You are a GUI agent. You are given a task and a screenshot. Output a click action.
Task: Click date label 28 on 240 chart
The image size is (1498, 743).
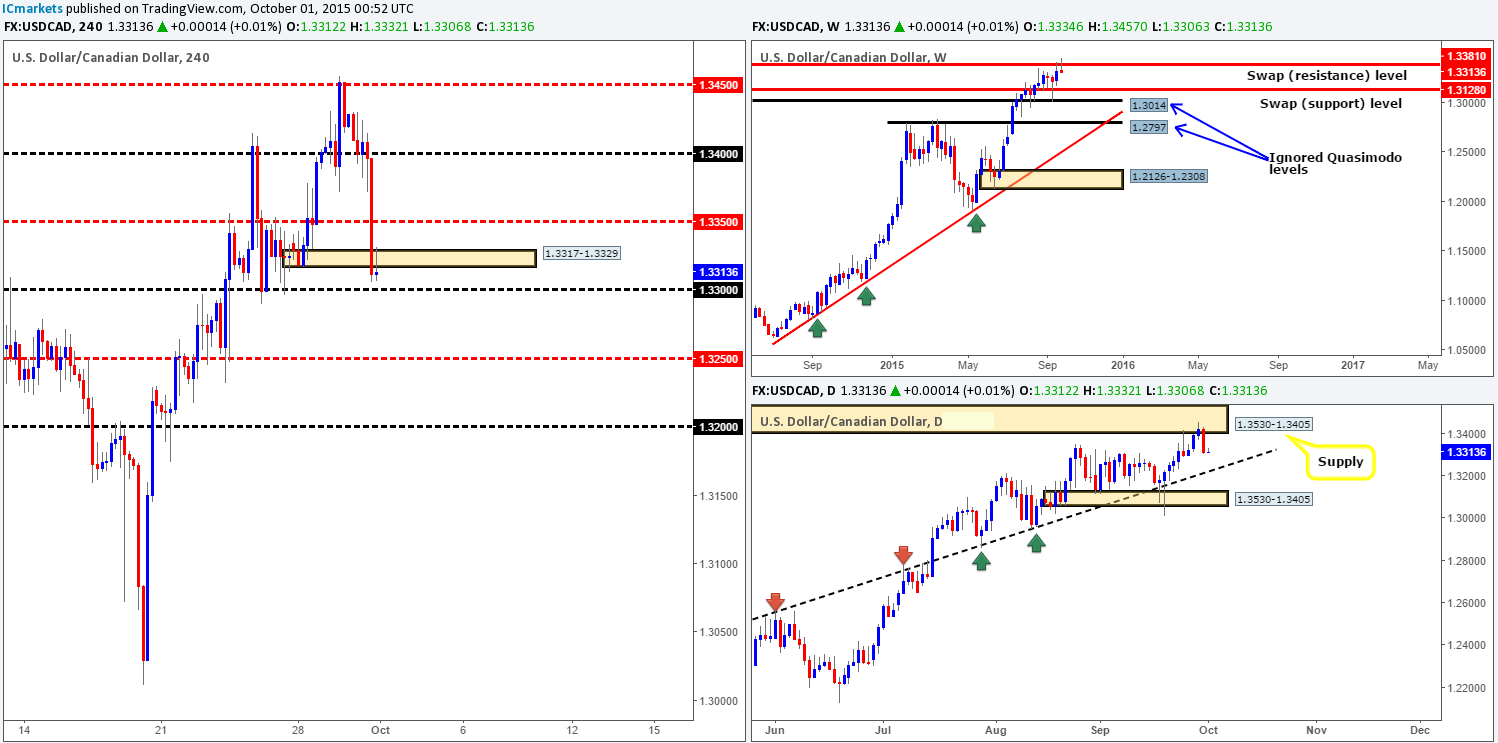coord(298,730)
